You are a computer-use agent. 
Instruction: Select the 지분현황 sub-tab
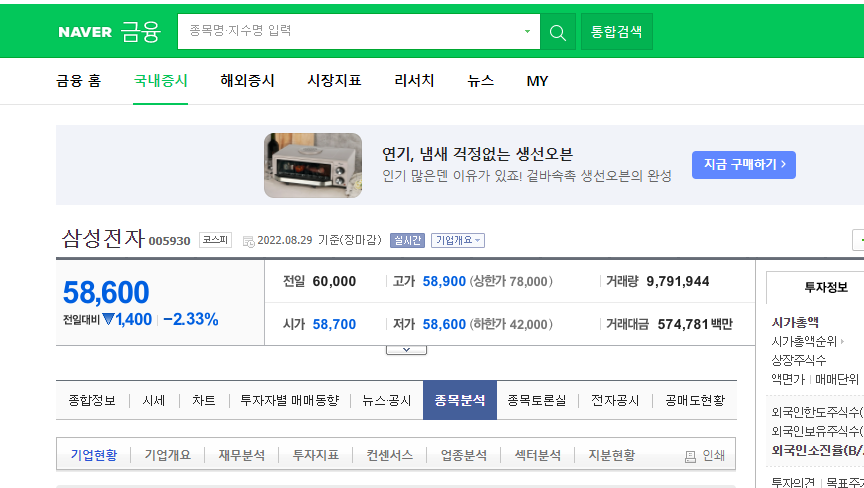tap(612, 456)
